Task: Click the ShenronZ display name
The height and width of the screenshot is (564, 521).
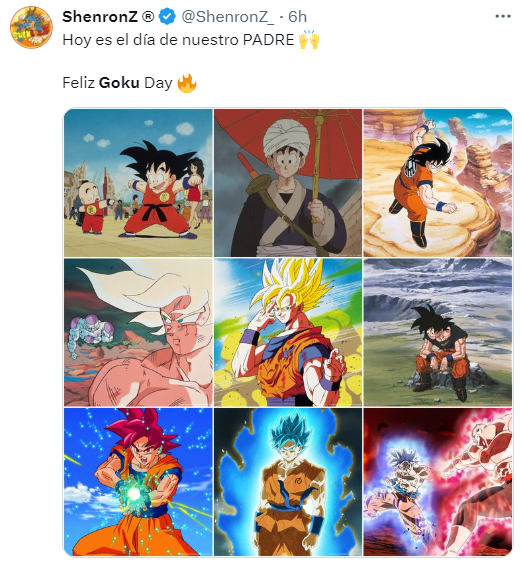Action: pos(100,17)
